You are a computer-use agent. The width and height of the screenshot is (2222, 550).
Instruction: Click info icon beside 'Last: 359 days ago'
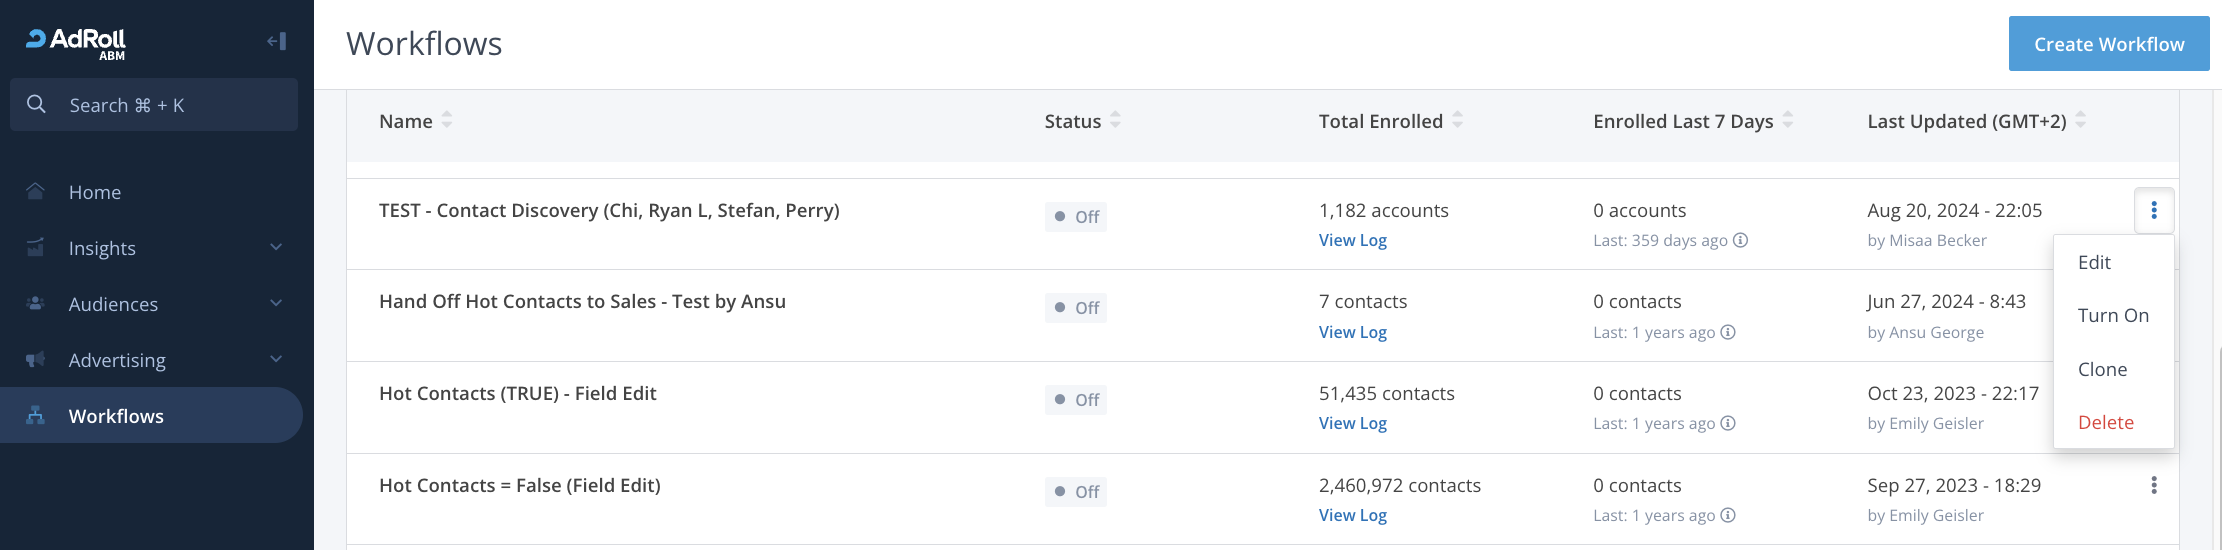pyautogui.click(x=1740, y=240)
